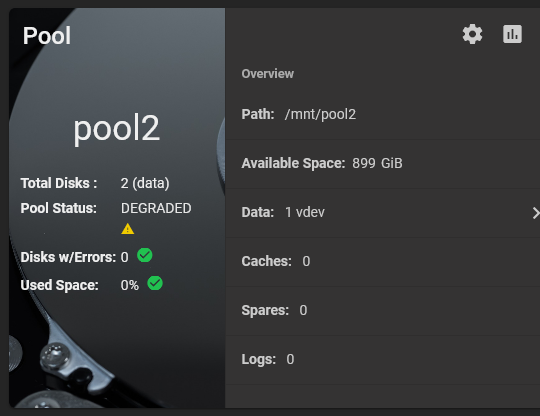Click the Logs row
Viewport: 540px width, 416px height.
click(383, 360)
